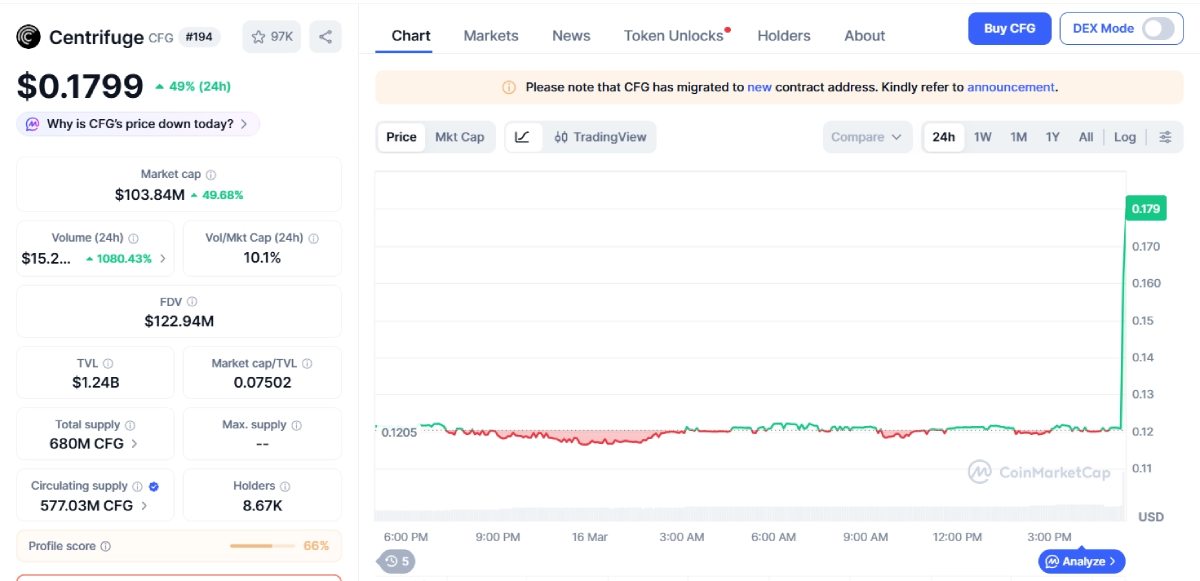Expand Total supply 680M CFG details
Viewport: 1200px width, 581px height.
(135, 444)
